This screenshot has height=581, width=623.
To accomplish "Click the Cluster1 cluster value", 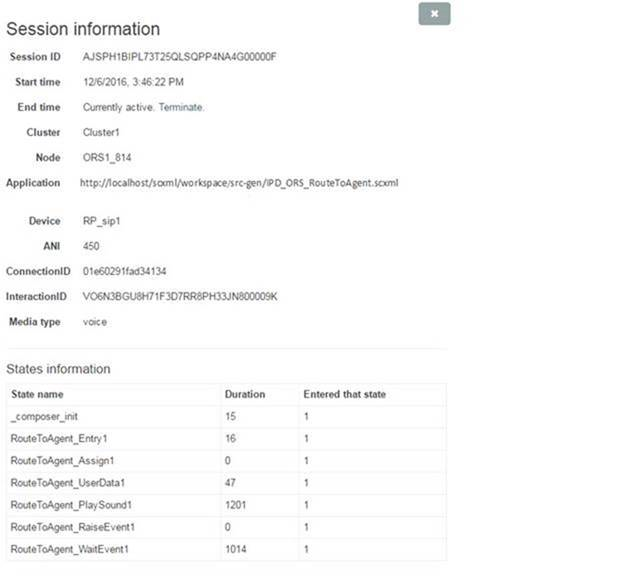I will pyautogui.click(x=101, y=132).
